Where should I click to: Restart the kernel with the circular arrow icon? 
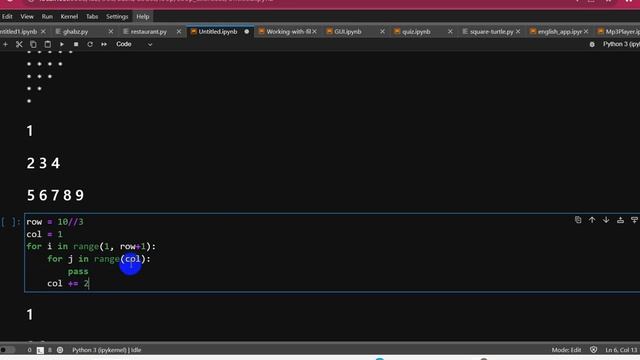(90, 44)
